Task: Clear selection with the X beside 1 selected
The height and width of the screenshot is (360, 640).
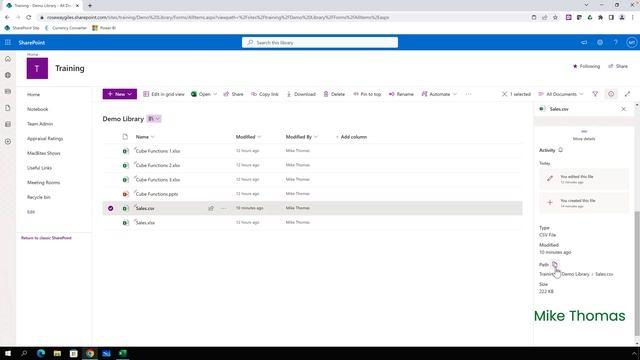Action: tap(504, 94)
